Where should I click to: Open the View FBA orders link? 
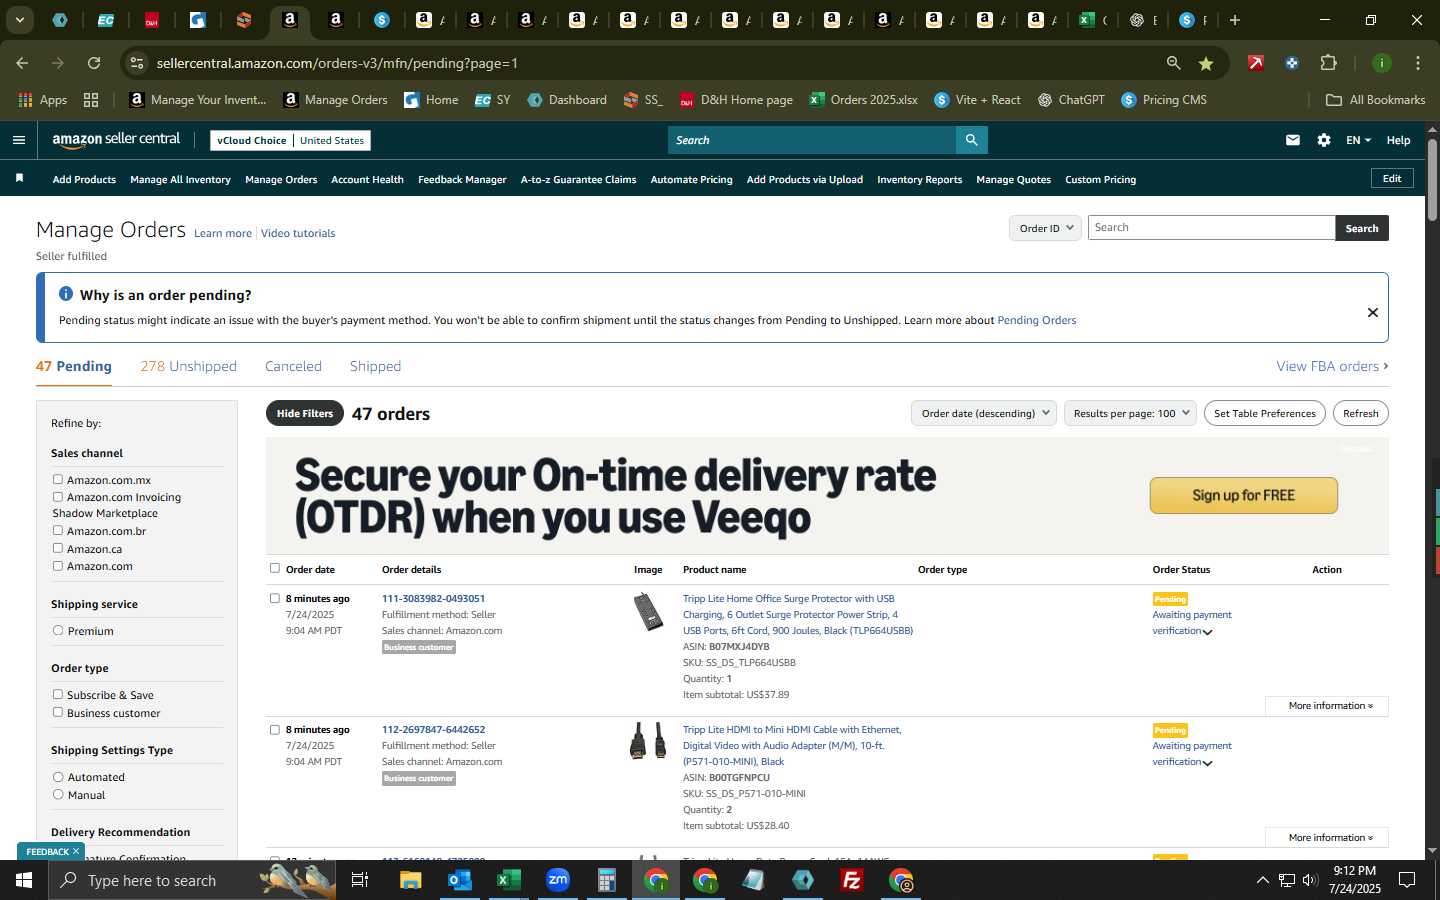click(1332, 367)
